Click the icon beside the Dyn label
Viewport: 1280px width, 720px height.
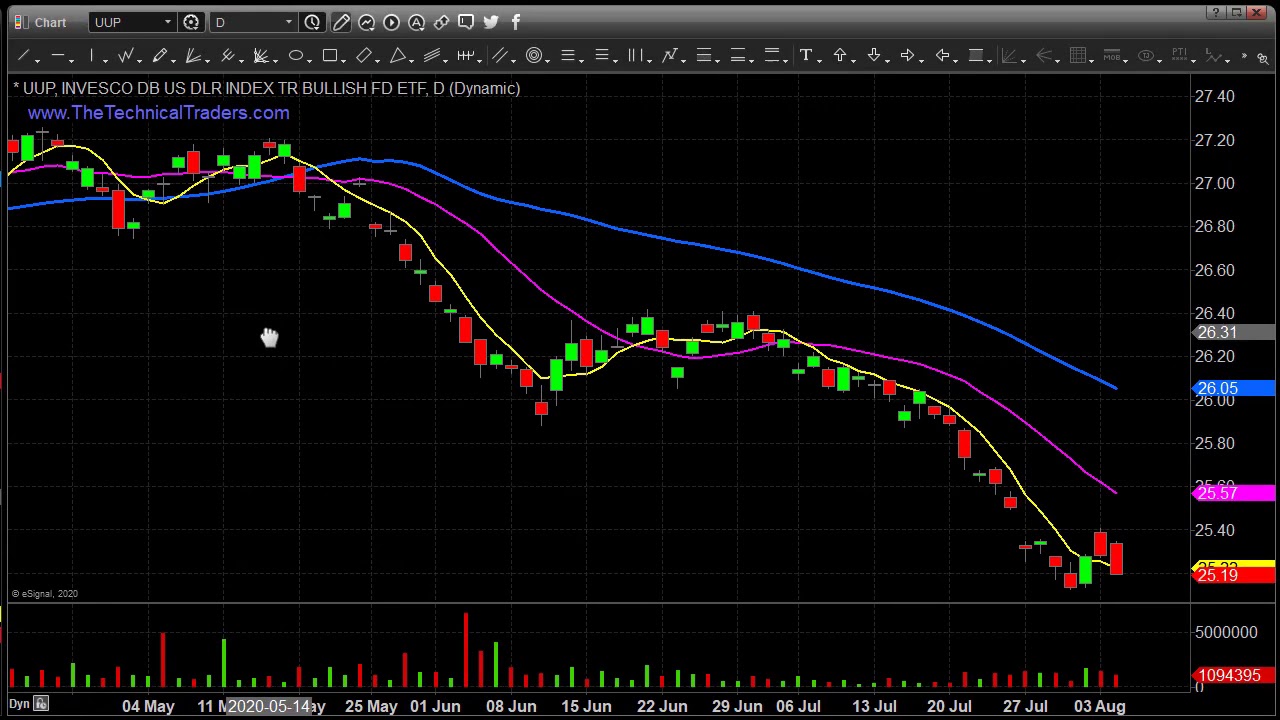(x=41, y=704)
